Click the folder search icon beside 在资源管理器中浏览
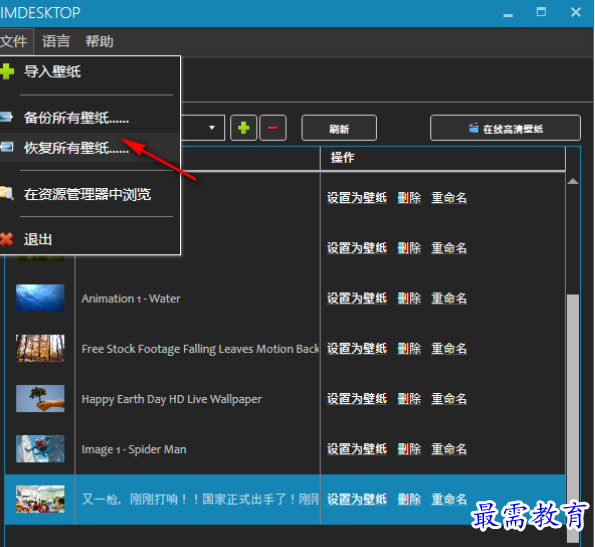595x547 pixels. [6, 193]
